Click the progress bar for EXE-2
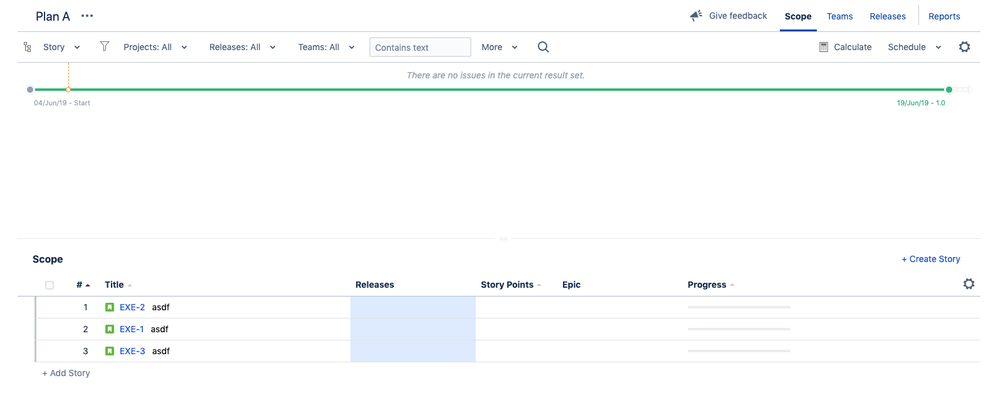This screenshot has width=998, height=420. point(739,307)
